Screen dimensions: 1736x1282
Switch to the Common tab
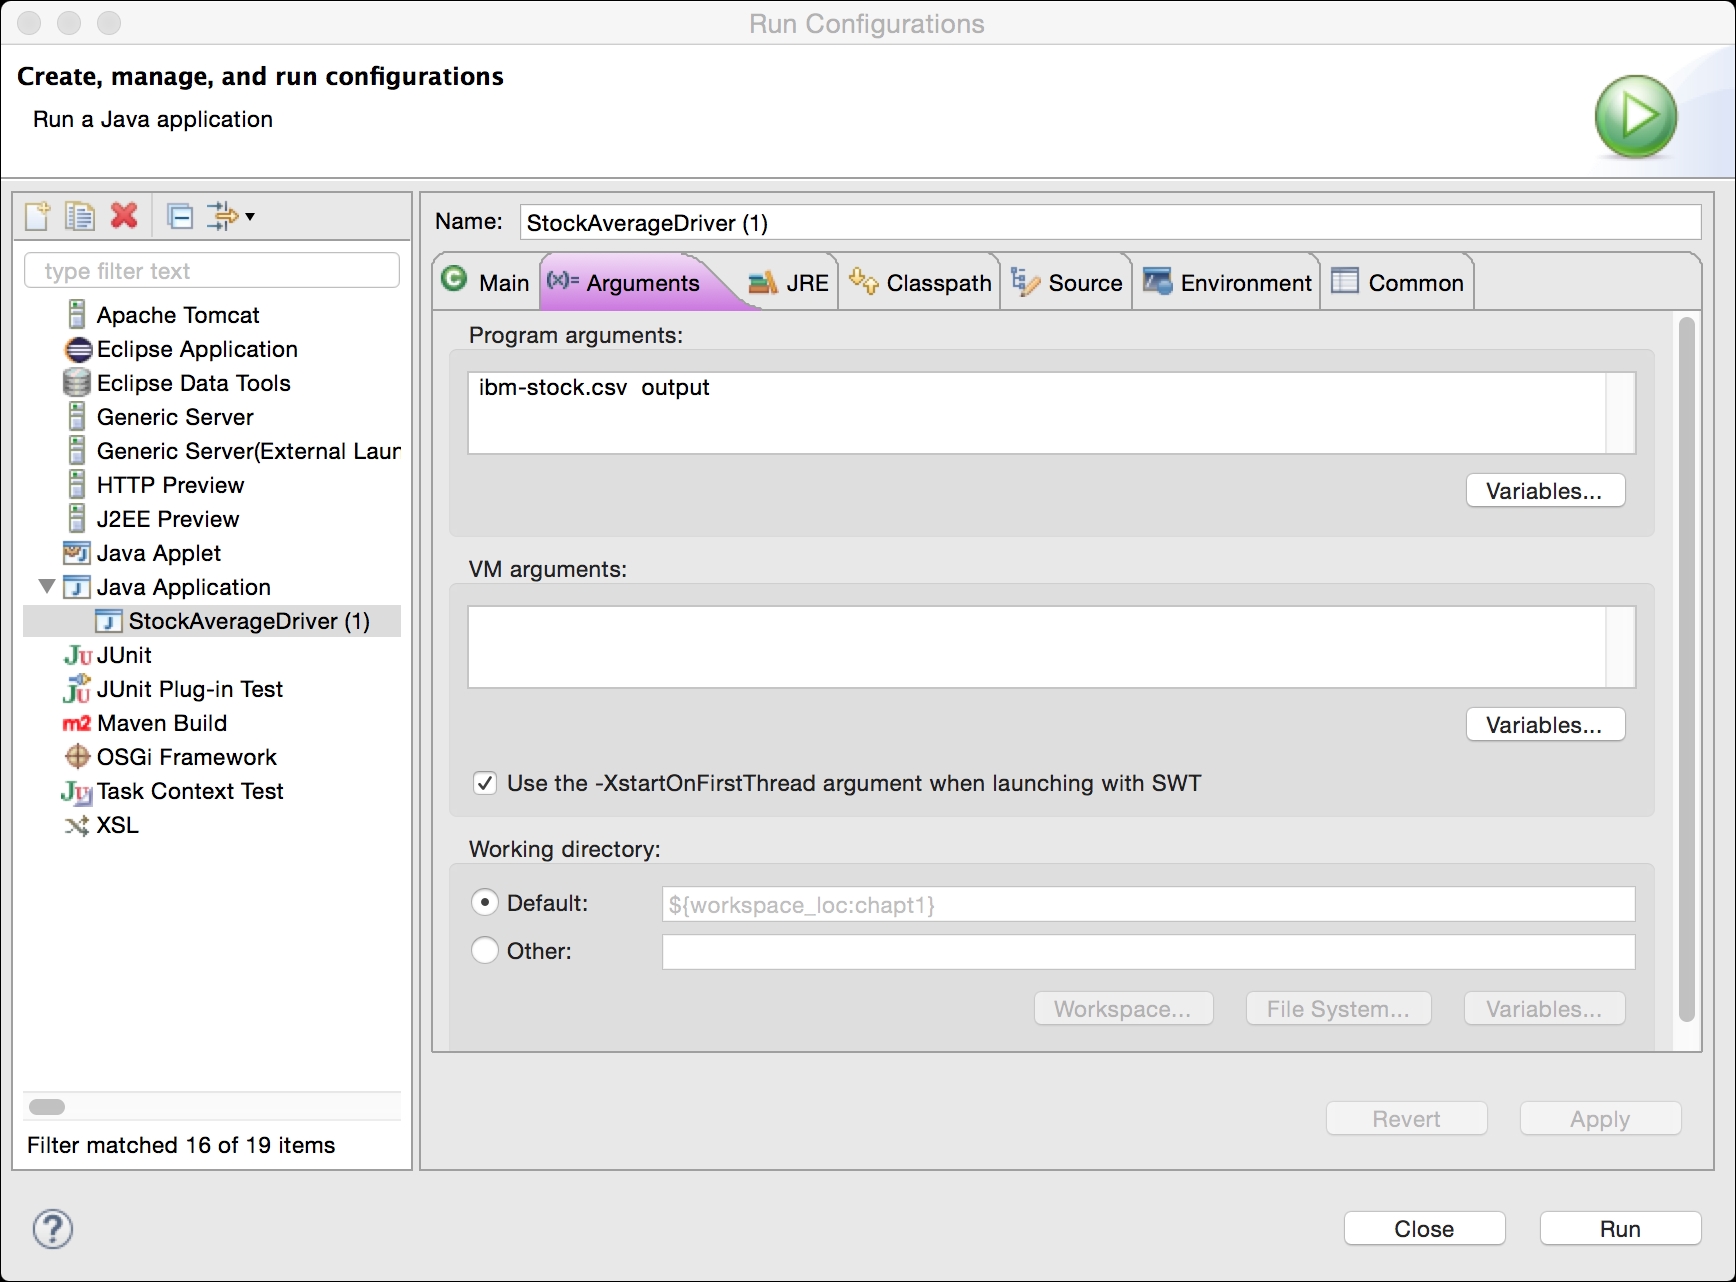click(1397, 282)
